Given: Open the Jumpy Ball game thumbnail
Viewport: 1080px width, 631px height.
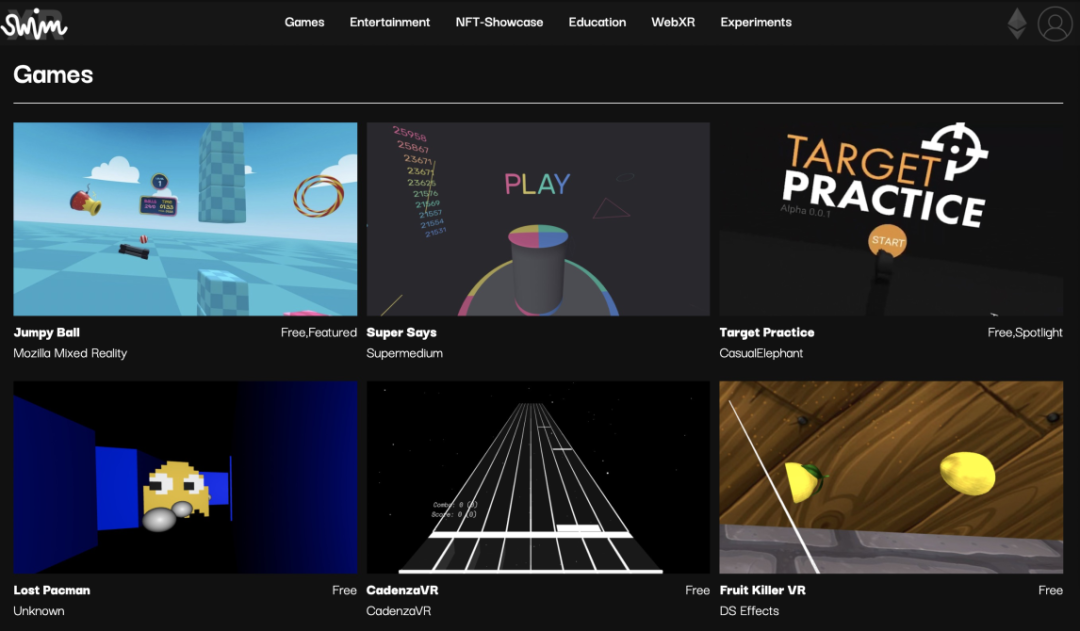Looking at the screenshot, I should [185, 219].
